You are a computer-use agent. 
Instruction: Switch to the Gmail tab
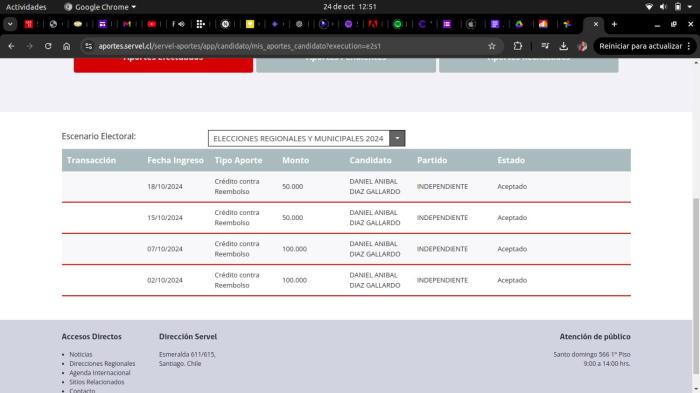[x=127, y=24]
